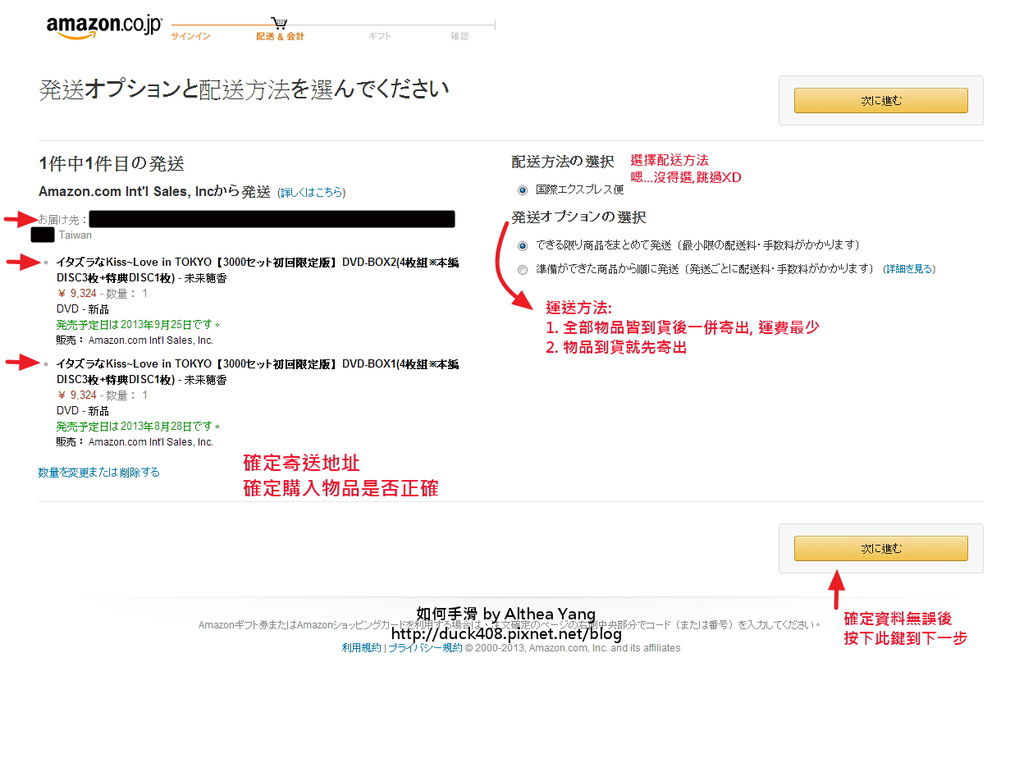Choose できる限り商品をまとめて発送 shipping option
Viewport: 1024px width, 772px height.
pos(522,246)
